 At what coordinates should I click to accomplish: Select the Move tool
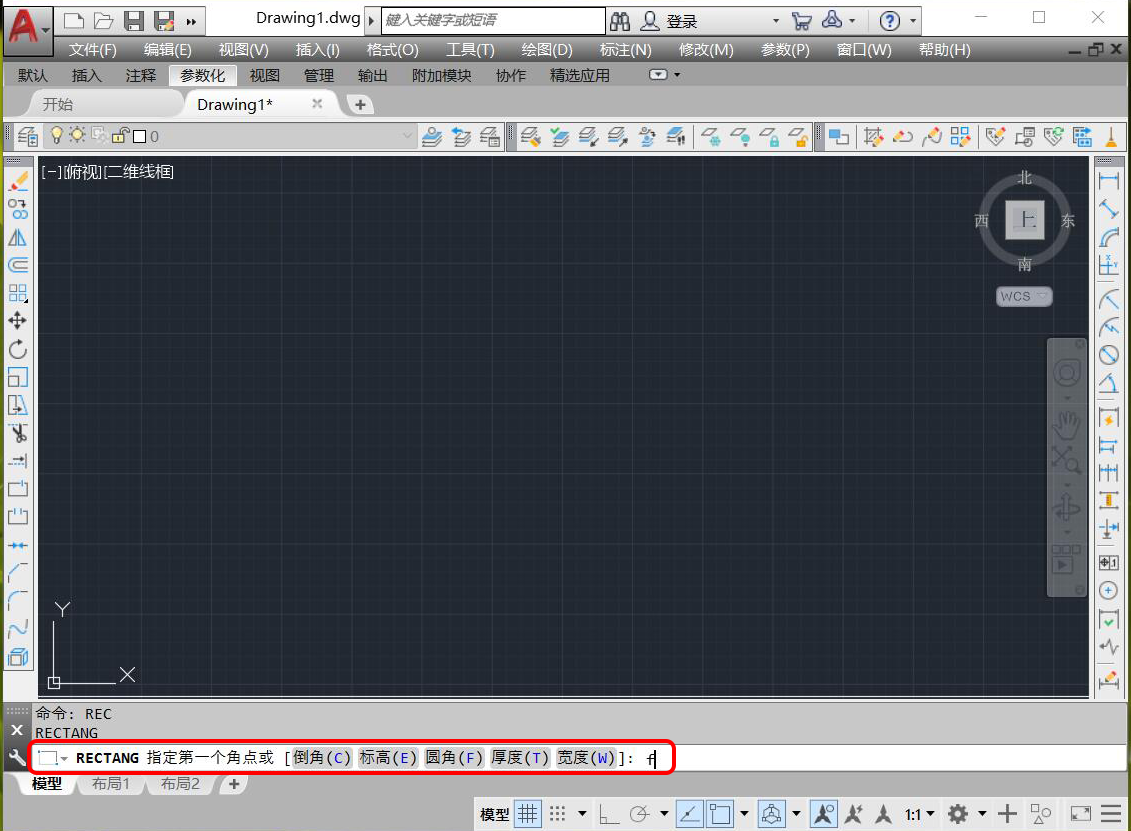(x=18, y=320)
